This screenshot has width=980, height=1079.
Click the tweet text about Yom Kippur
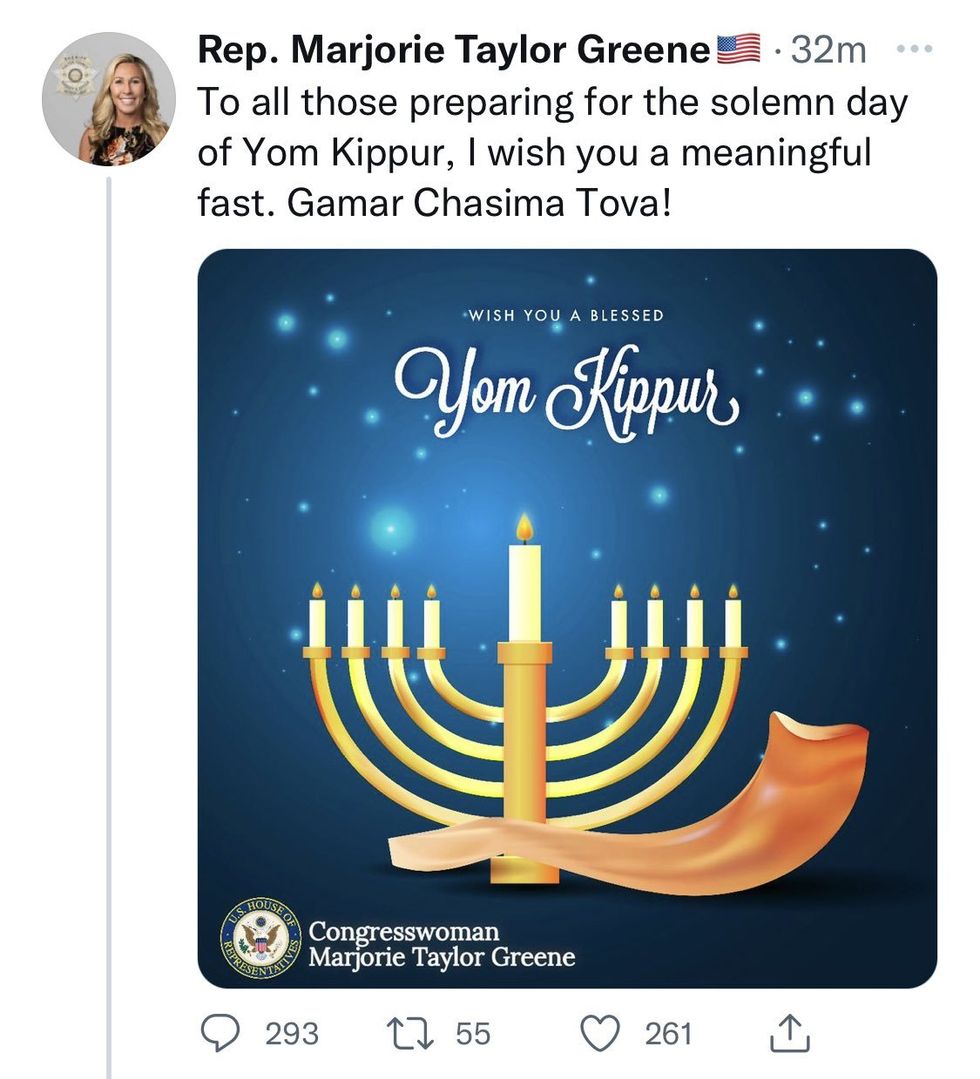click(553, 152)
